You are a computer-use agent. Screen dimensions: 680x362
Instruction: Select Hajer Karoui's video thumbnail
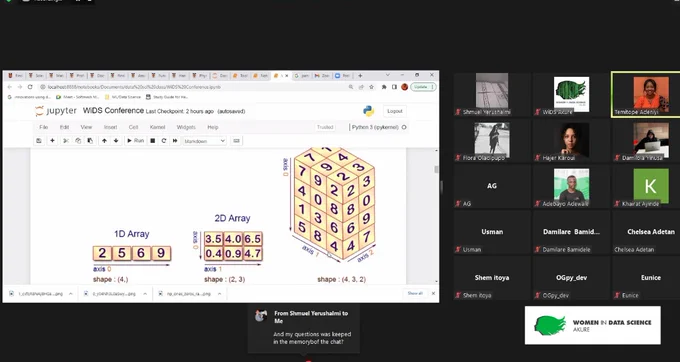pos(571,140)
